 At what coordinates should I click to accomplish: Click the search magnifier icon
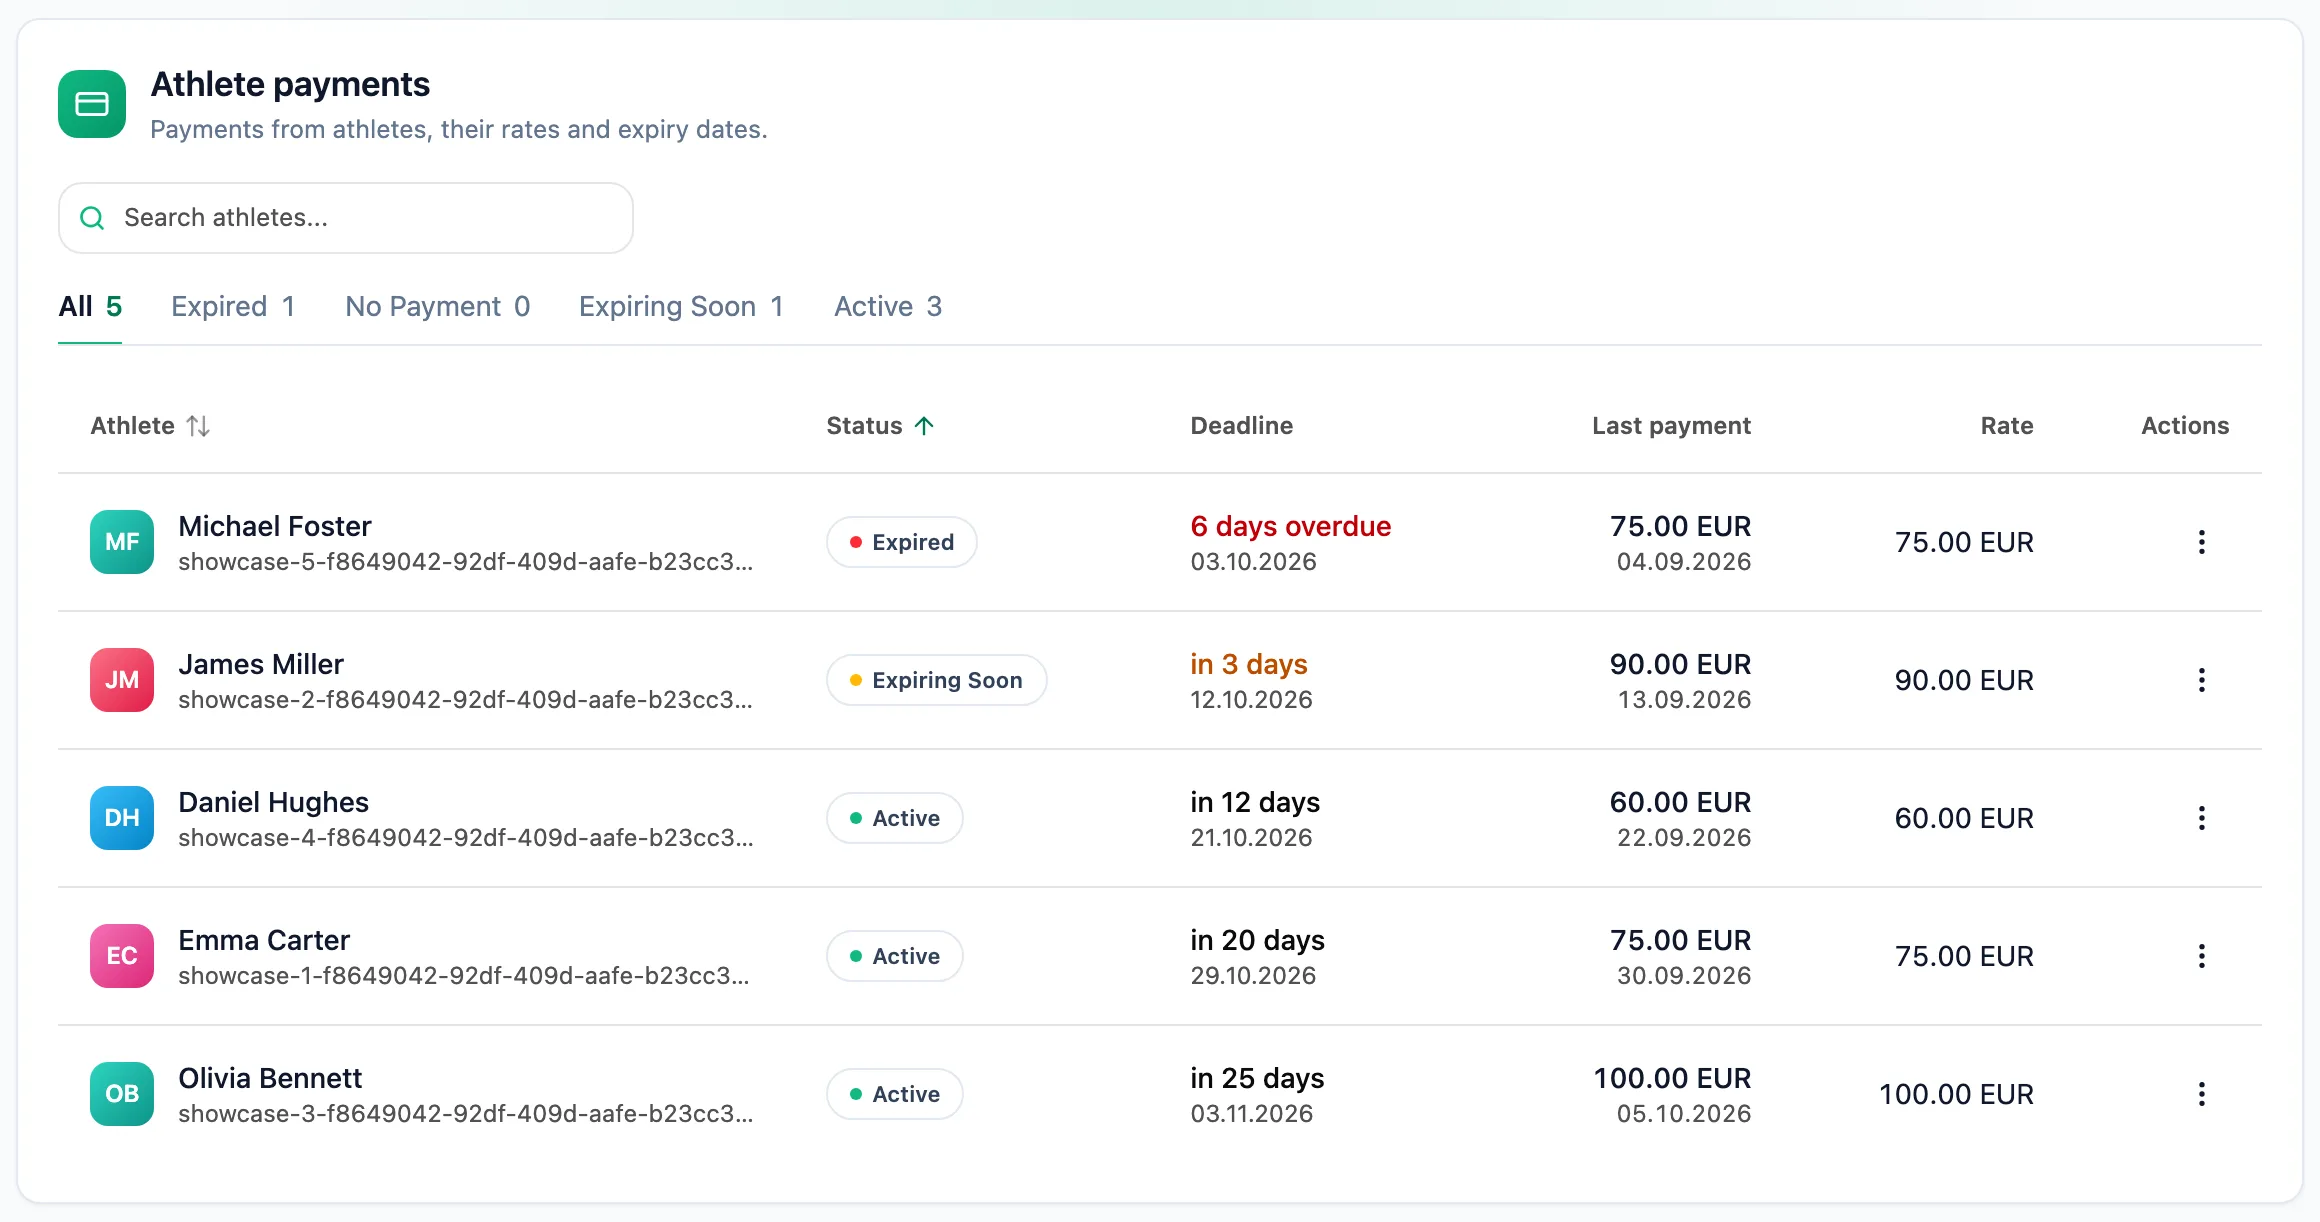coord(92,218)
